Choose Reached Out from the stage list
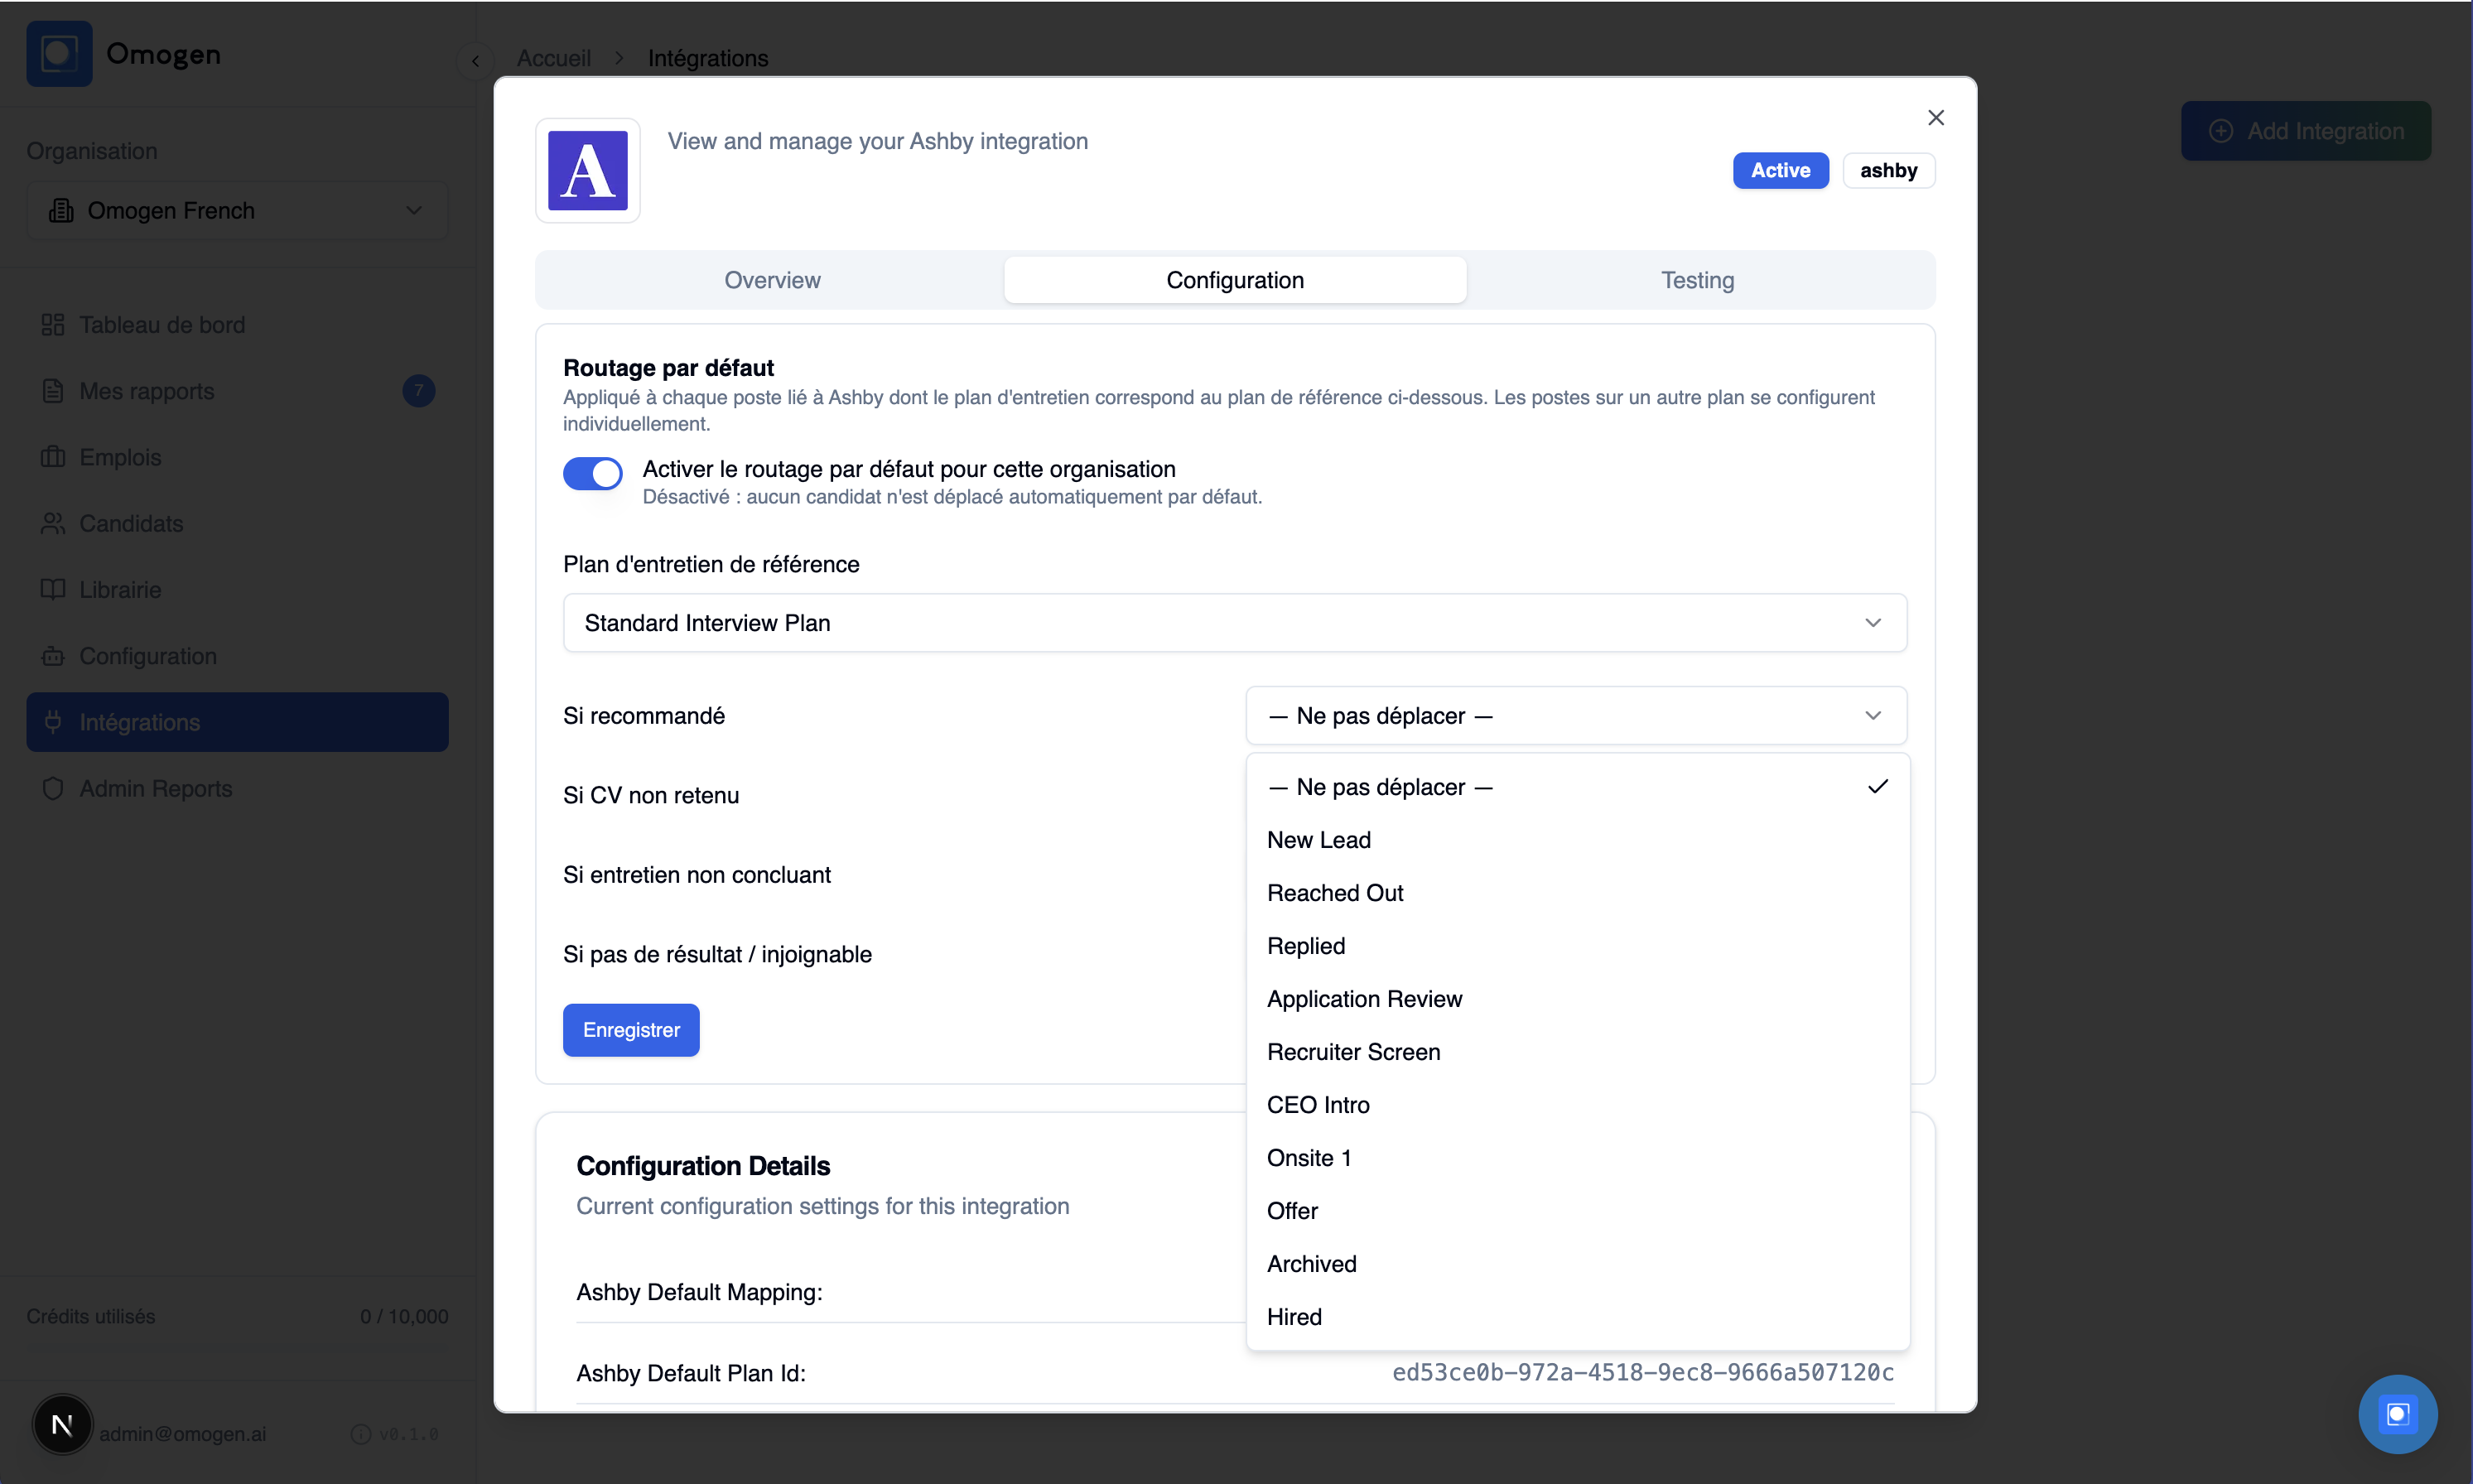The width and height of the screenshot is (2473, 1484). [x=1577, y=893]
